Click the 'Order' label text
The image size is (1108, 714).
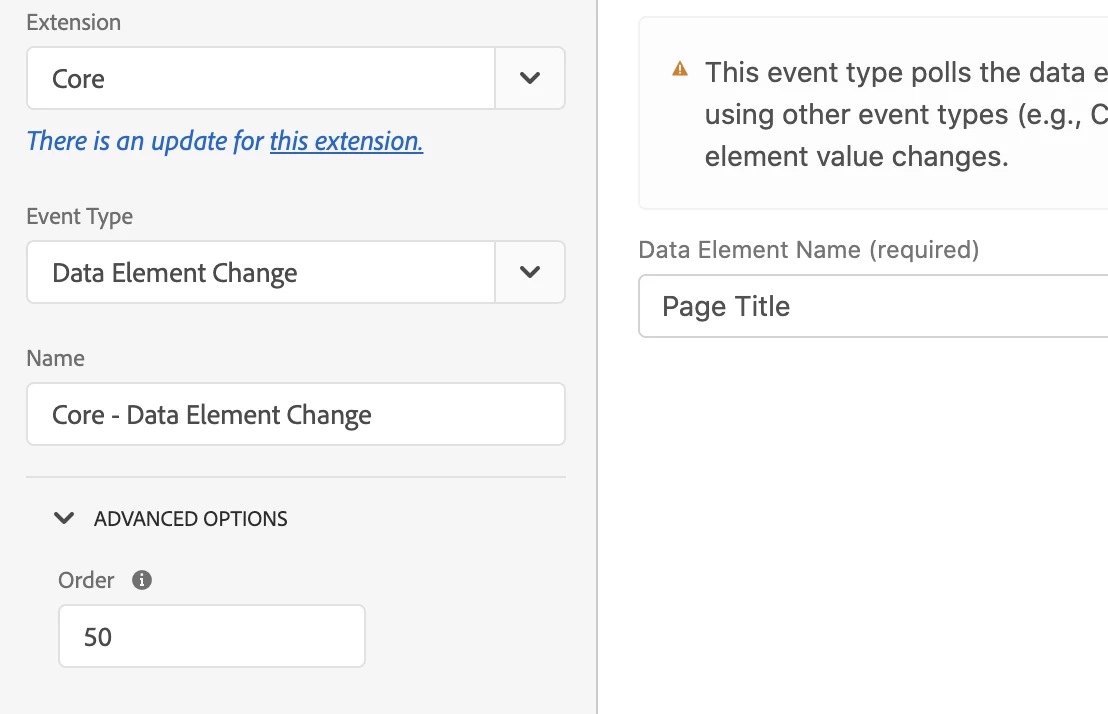coord(86,580)
